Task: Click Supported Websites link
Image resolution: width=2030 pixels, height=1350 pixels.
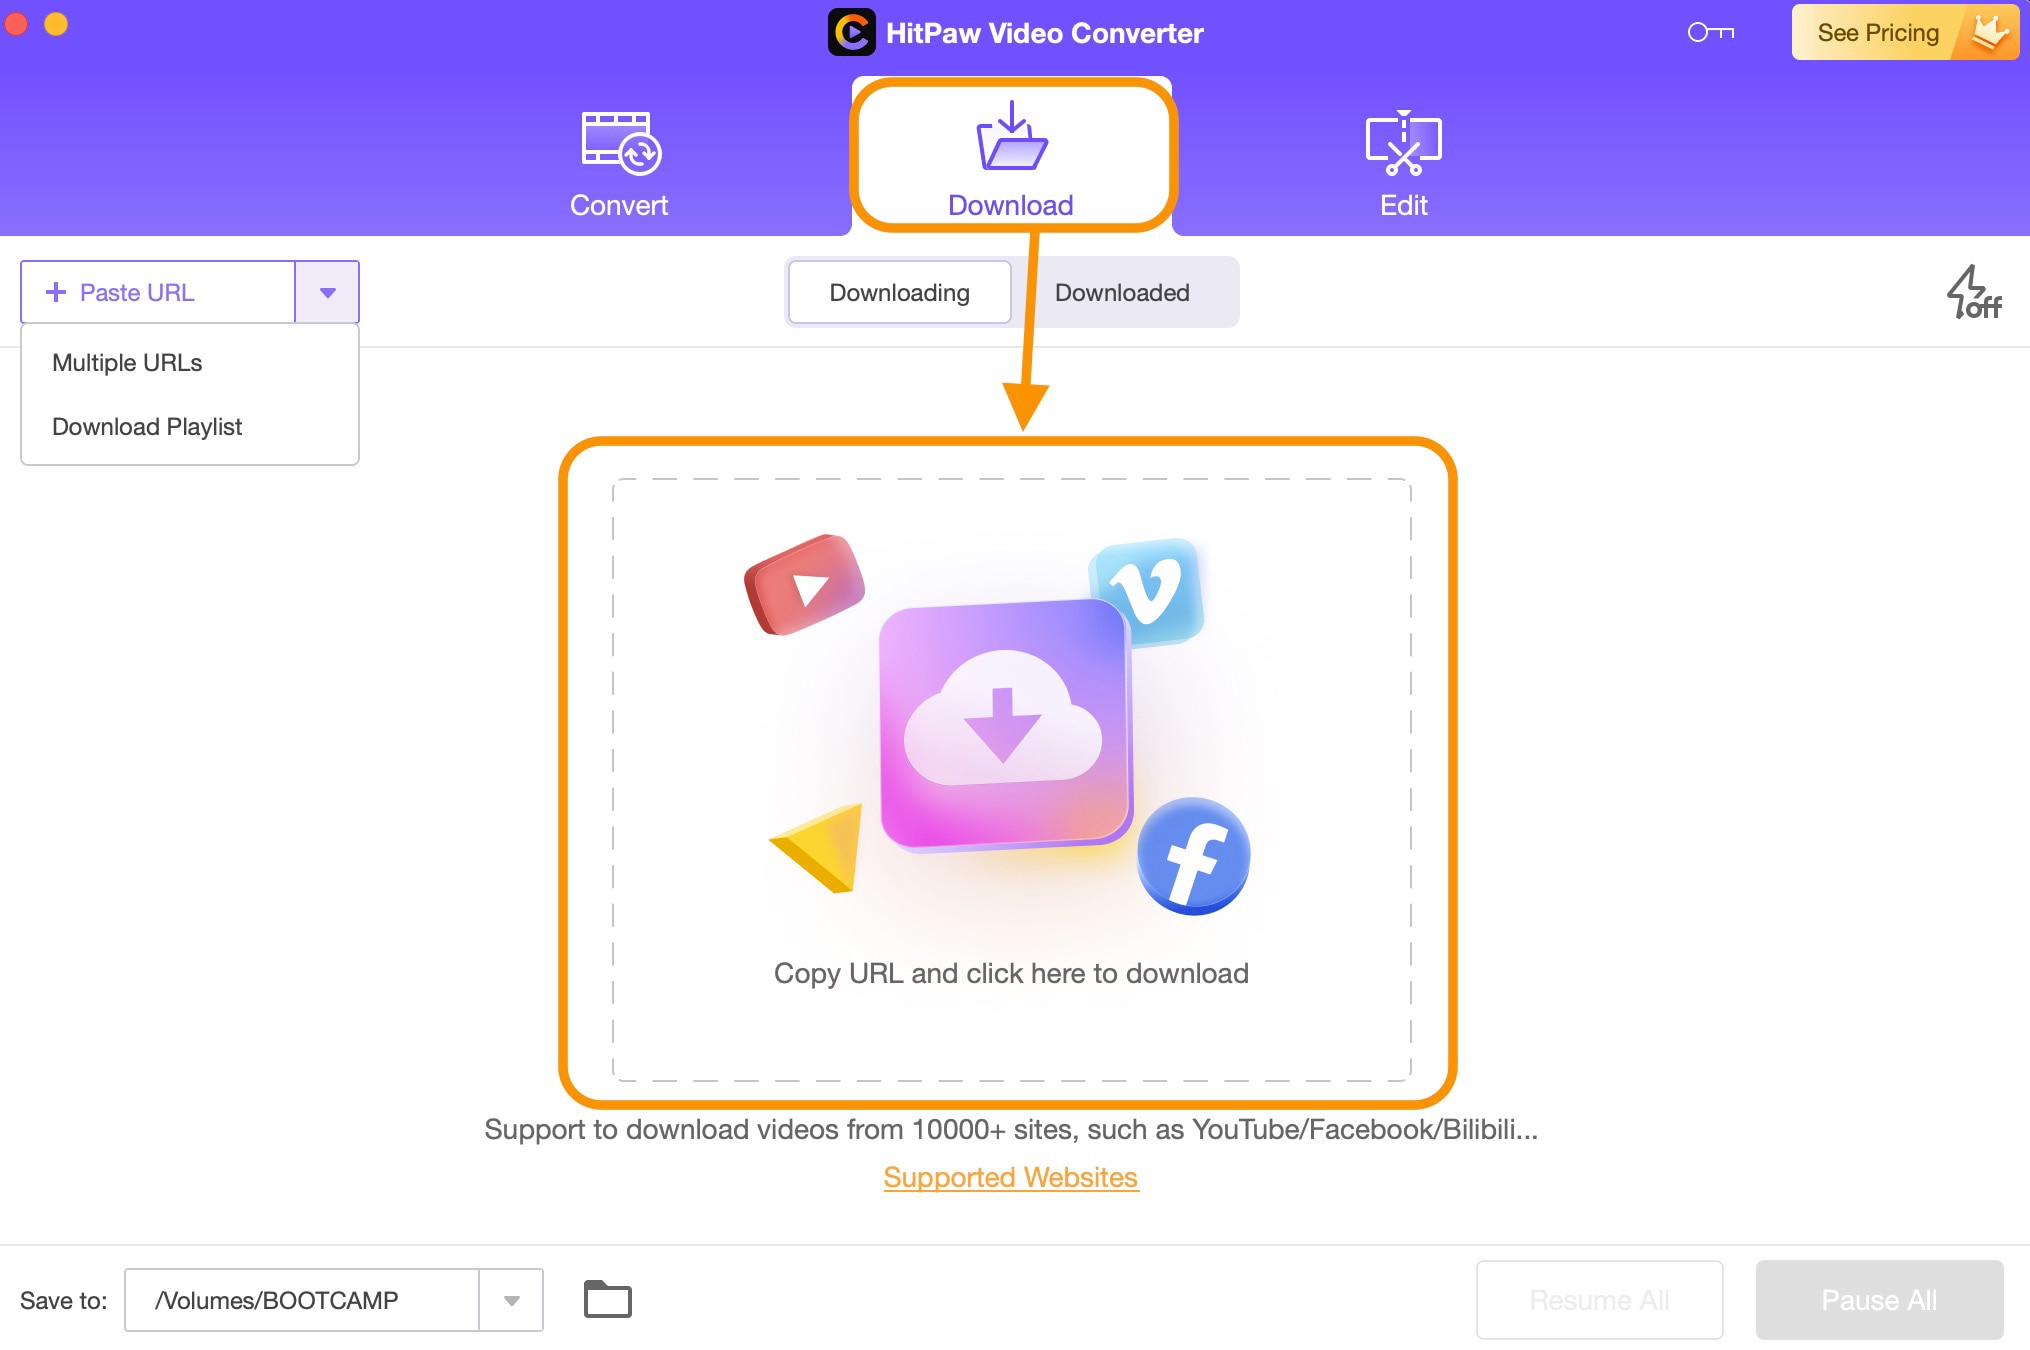Action: [1010, 1178]
